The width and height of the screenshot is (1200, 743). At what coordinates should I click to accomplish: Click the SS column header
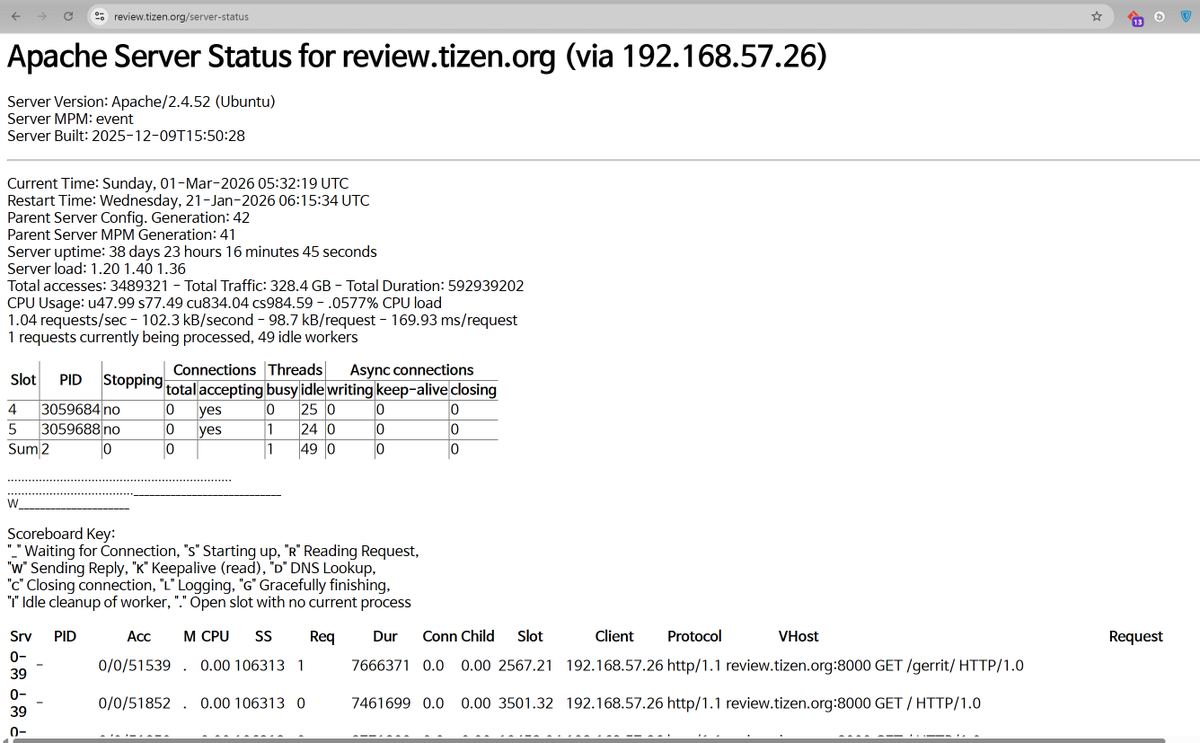pos(263,636)
